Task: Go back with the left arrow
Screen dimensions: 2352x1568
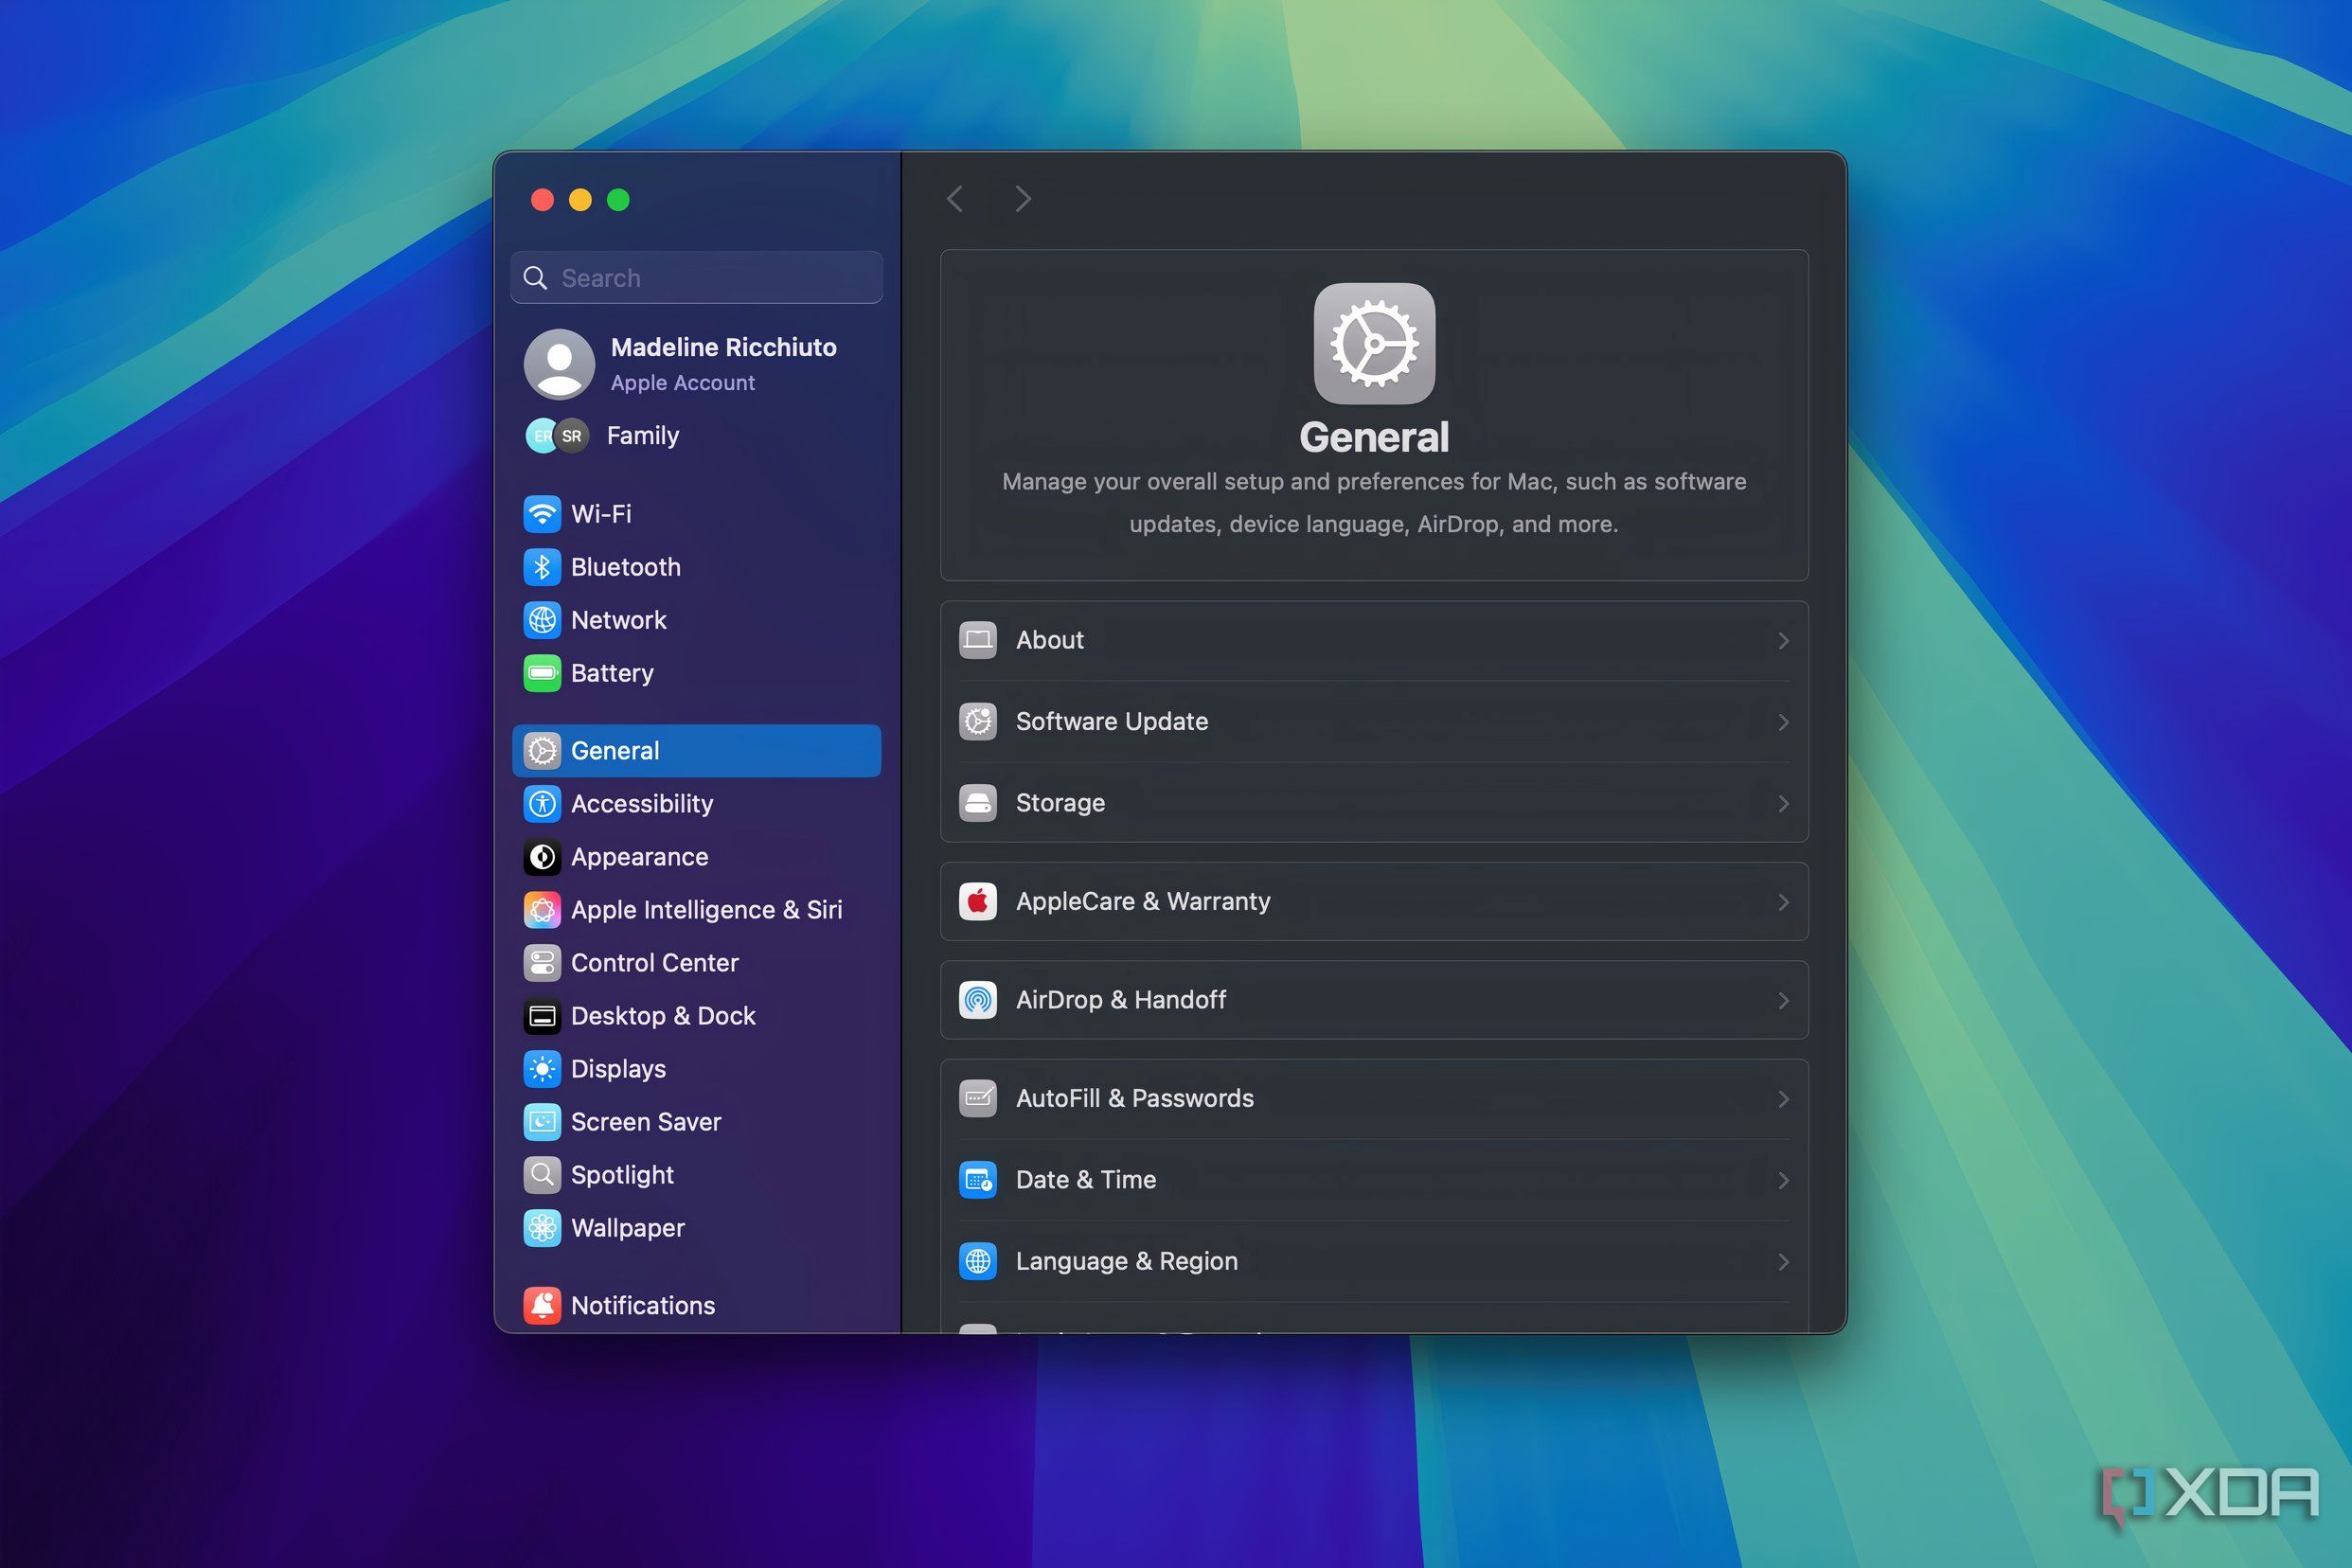Action: (955, 199)
